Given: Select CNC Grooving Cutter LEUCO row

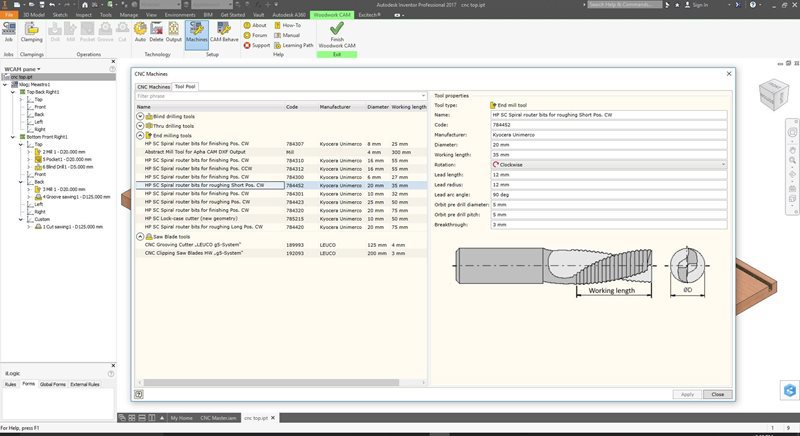Looking at the screenshot, I should pos(281,245).
